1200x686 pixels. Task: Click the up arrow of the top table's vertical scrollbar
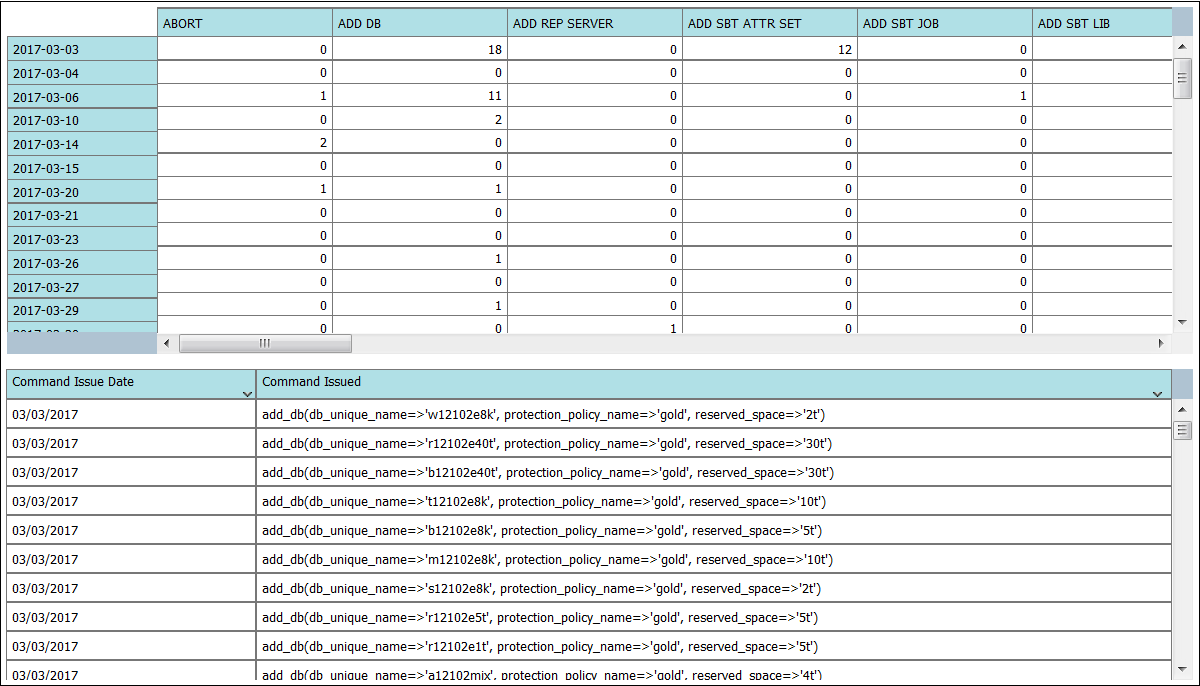(1182, 46)
